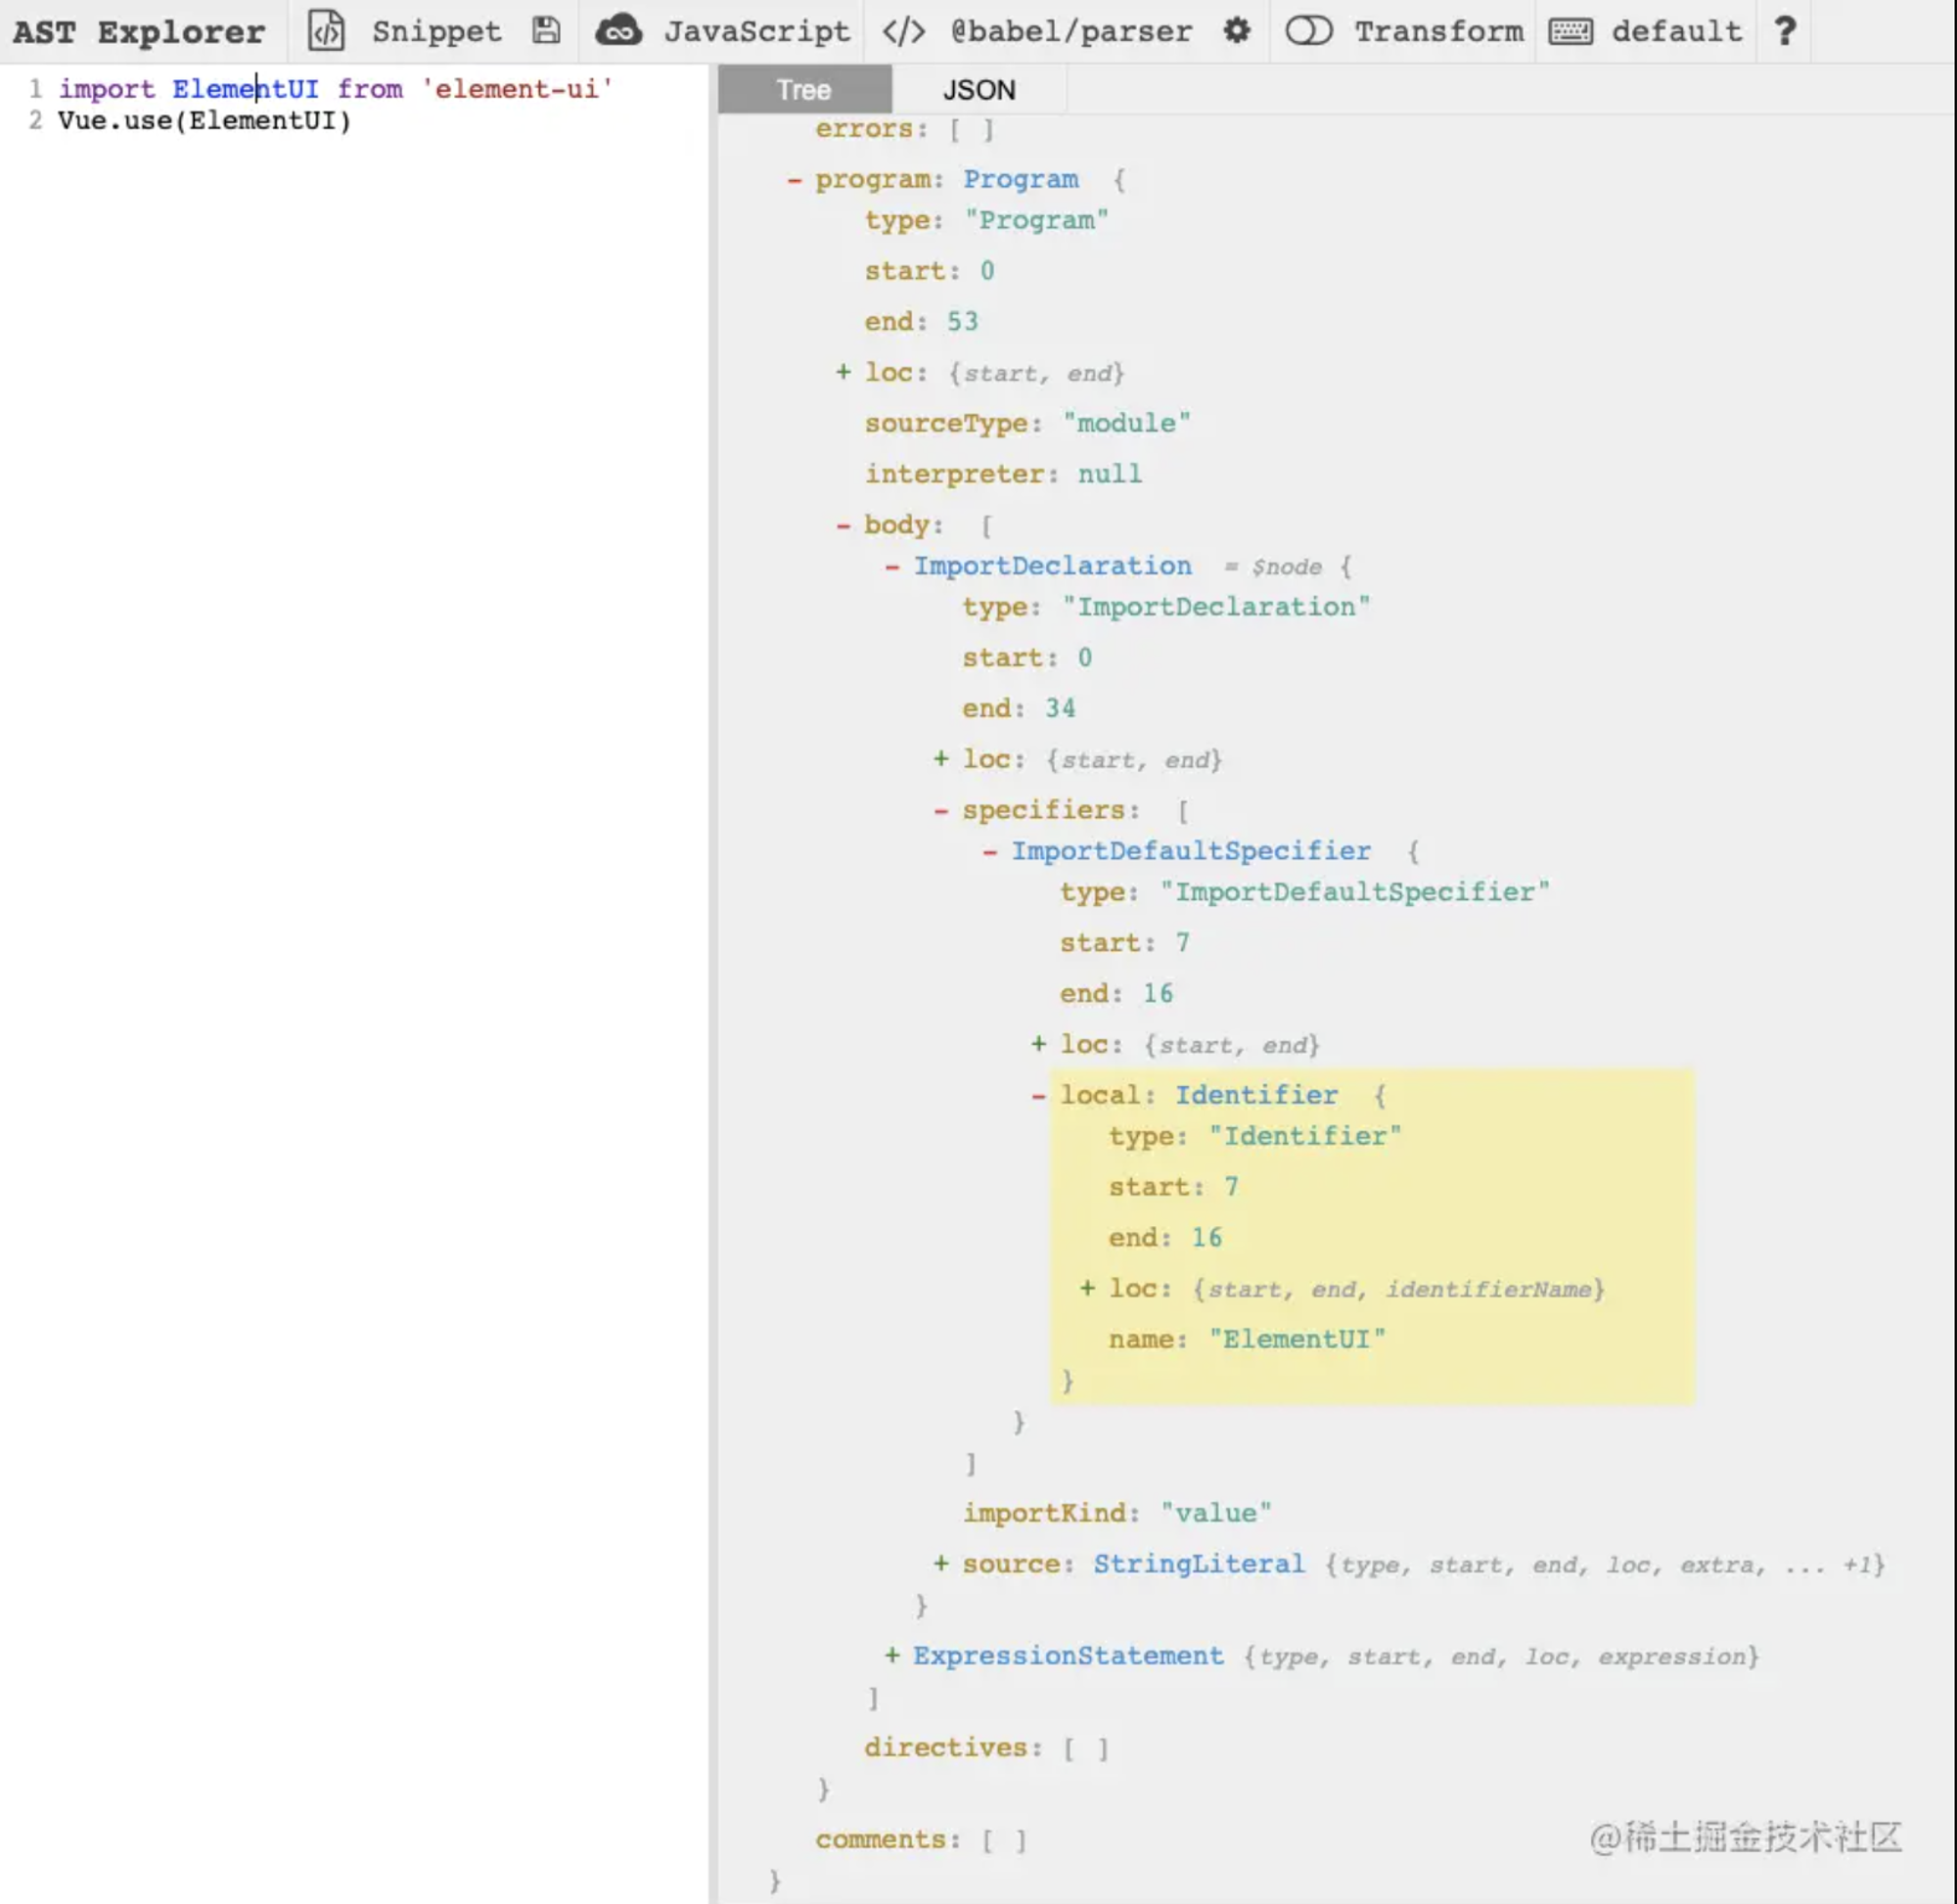Toggle the Transform switch
The image size is (1957, 1904).
(1309, 31)
